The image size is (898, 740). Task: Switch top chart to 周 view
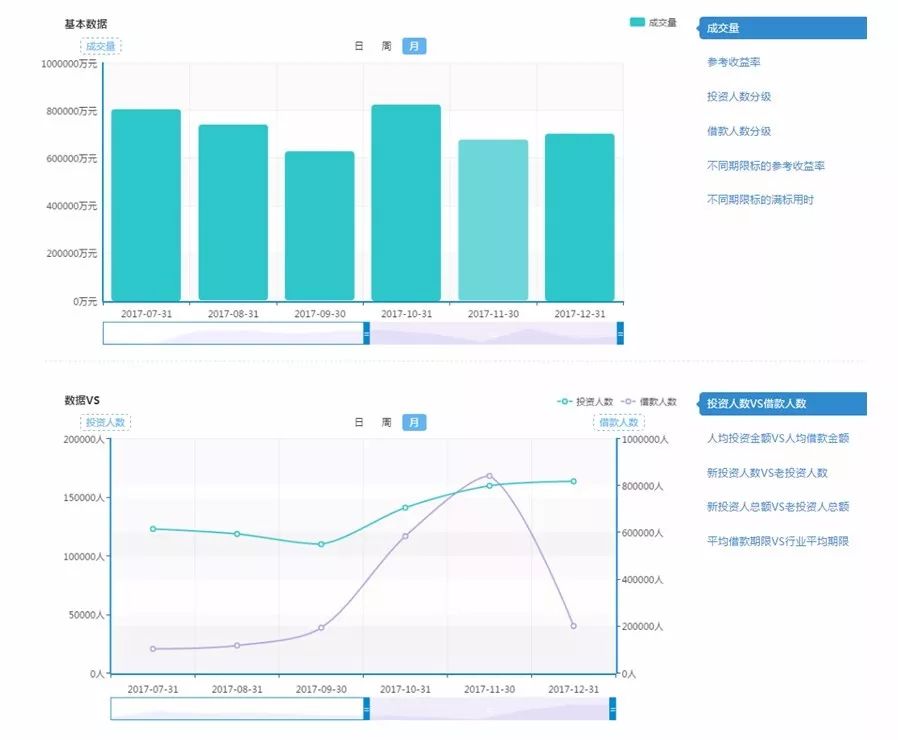click(387, 46)
